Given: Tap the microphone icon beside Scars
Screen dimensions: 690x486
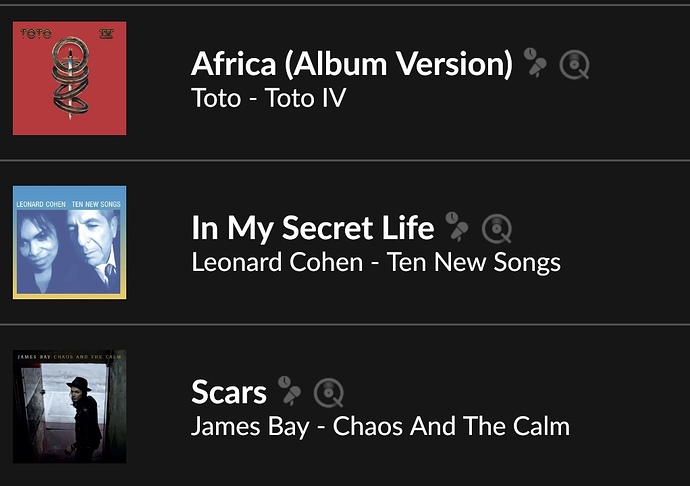Looking at the screenshot, I should pos(289,391).
